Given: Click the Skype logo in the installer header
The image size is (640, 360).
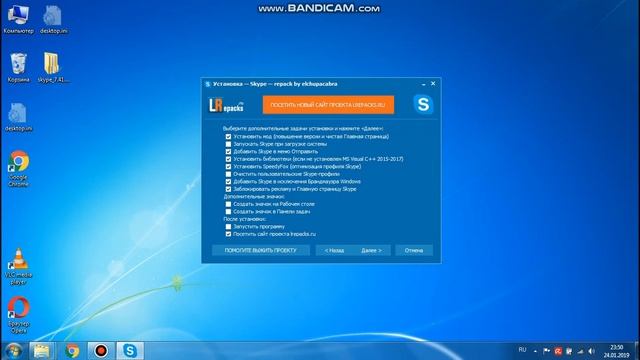Looking at the screenshot, I should (423, 104).
